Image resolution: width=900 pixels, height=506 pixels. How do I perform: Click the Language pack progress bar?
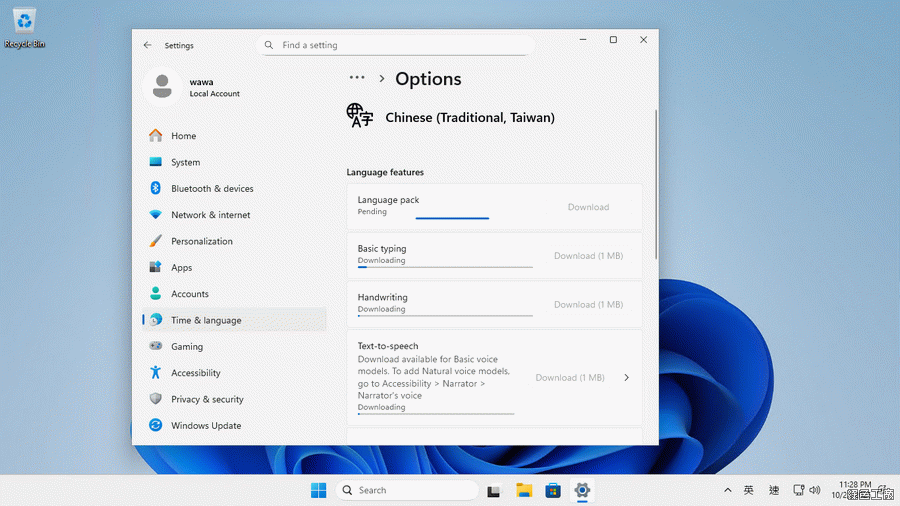(452, 217)
